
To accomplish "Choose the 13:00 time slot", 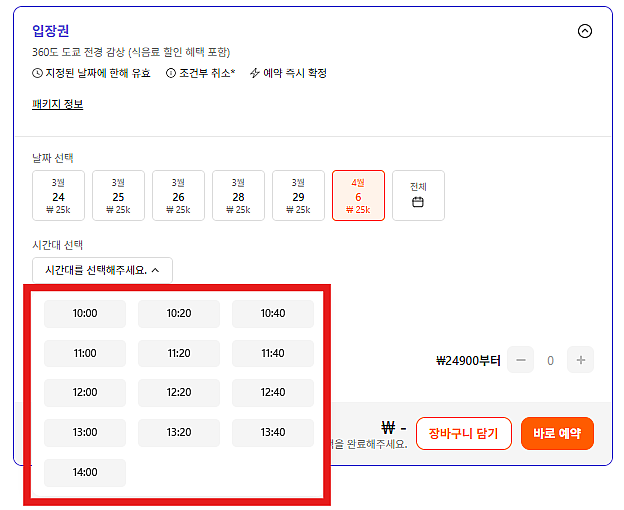I will pos(85,432).
